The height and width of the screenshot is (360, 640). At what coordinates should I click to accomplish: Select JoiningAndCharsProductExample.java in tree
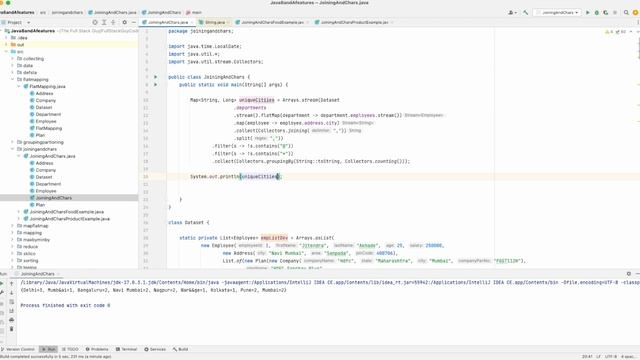coord(69,219)
